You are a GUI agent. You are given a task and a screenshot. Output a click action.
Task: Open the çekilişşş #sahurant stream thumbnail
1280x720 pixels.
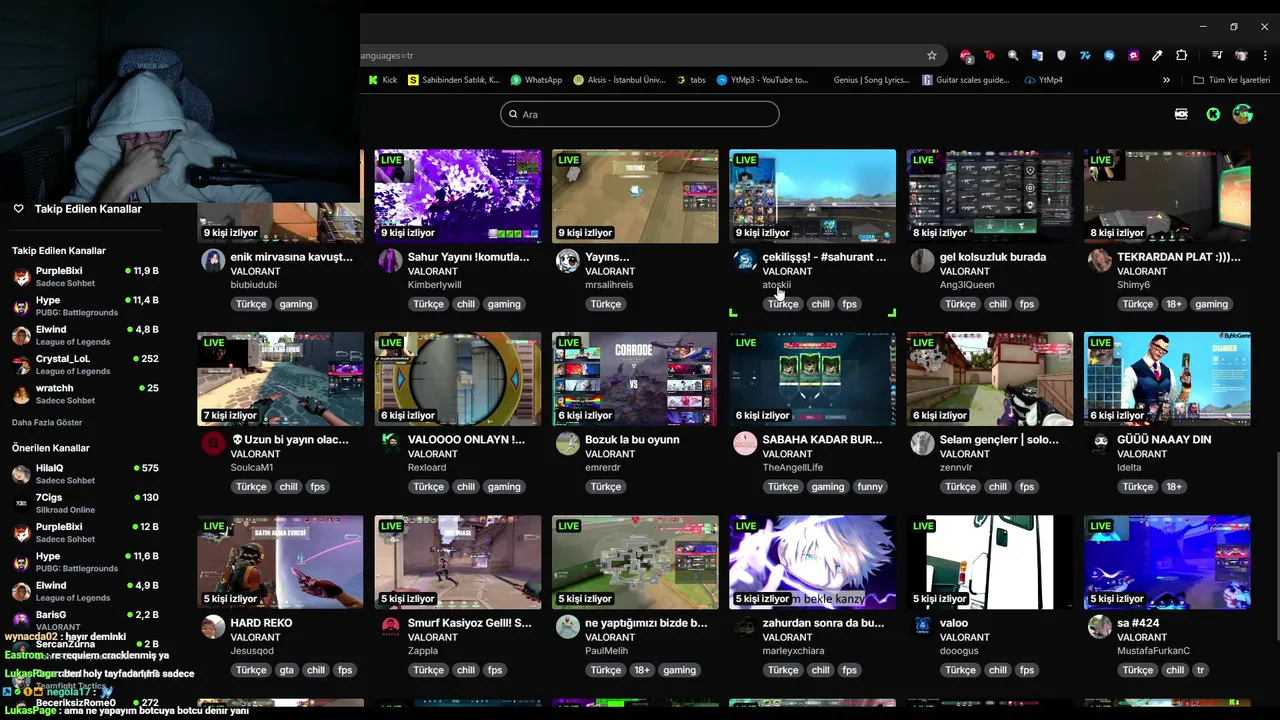point(812,196)
